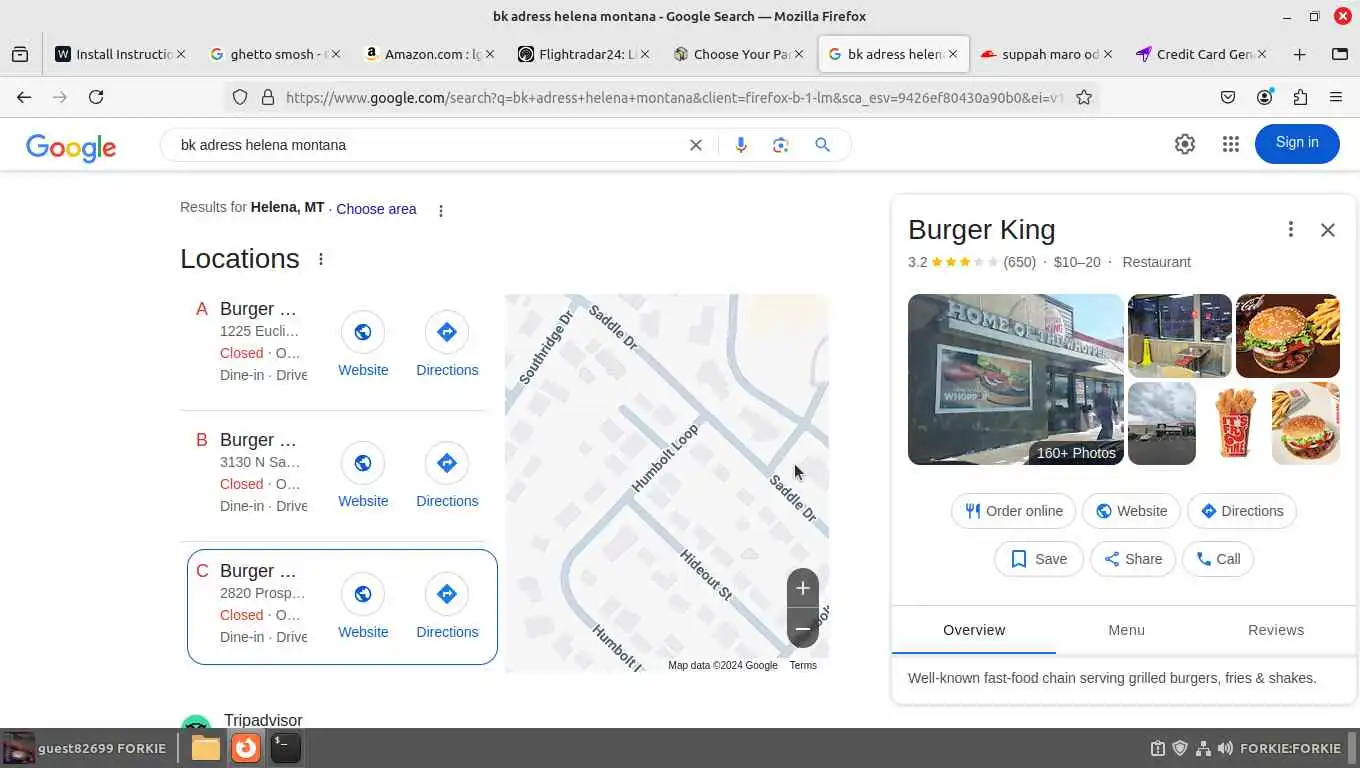Zoom out on the map

click(803, 629)
